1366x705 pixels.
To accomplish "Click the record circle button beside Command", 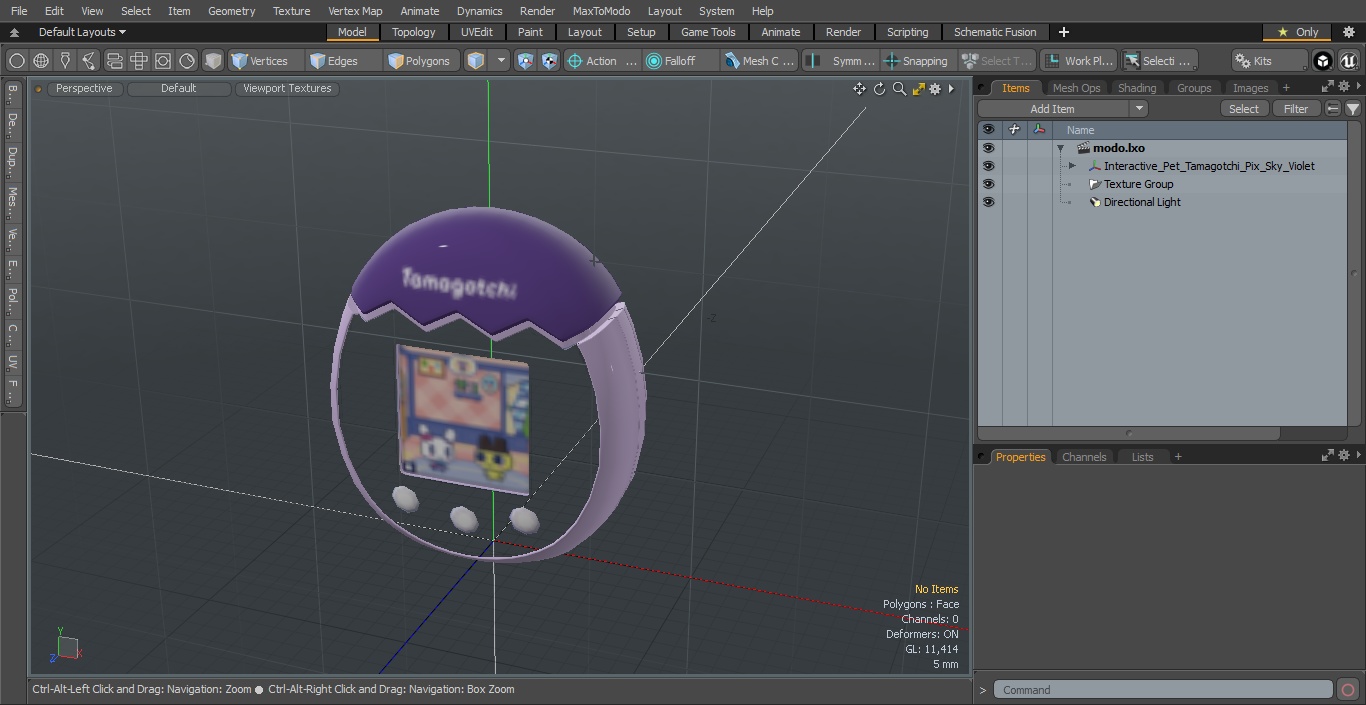I will (x=1347, y=690).
